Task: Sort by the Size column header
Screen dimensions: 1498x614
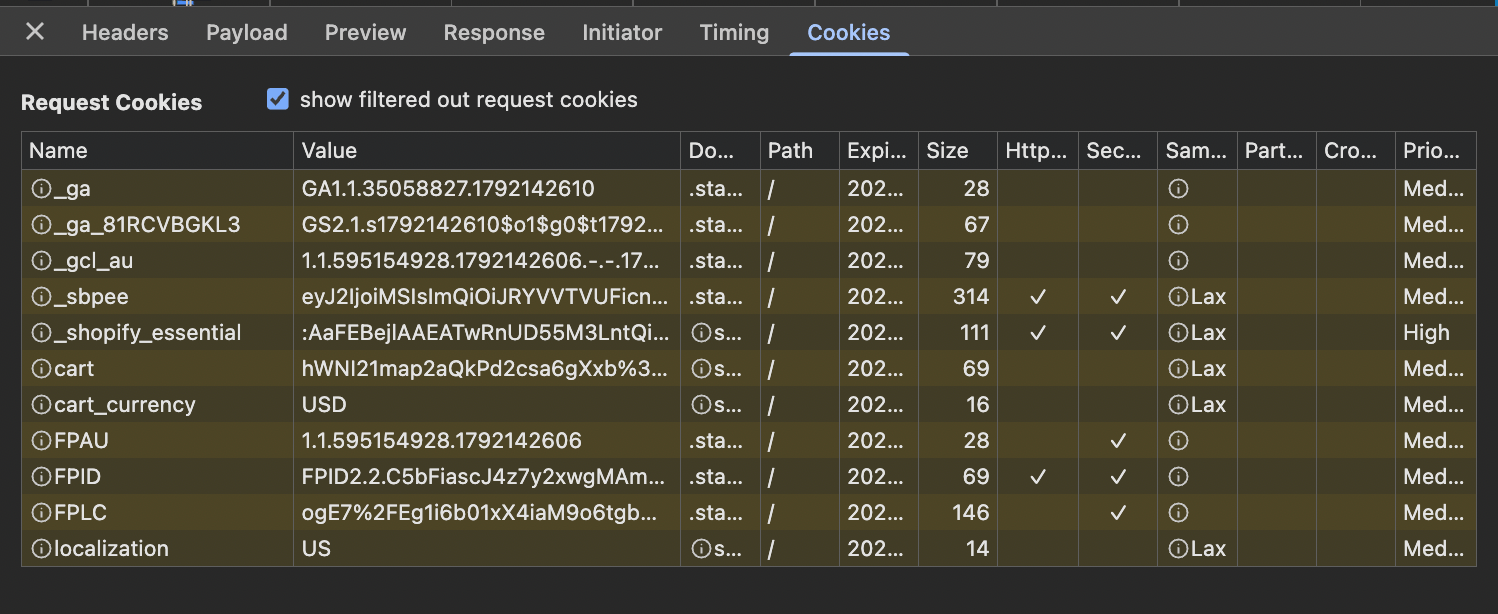Action: tap(958, 151)
